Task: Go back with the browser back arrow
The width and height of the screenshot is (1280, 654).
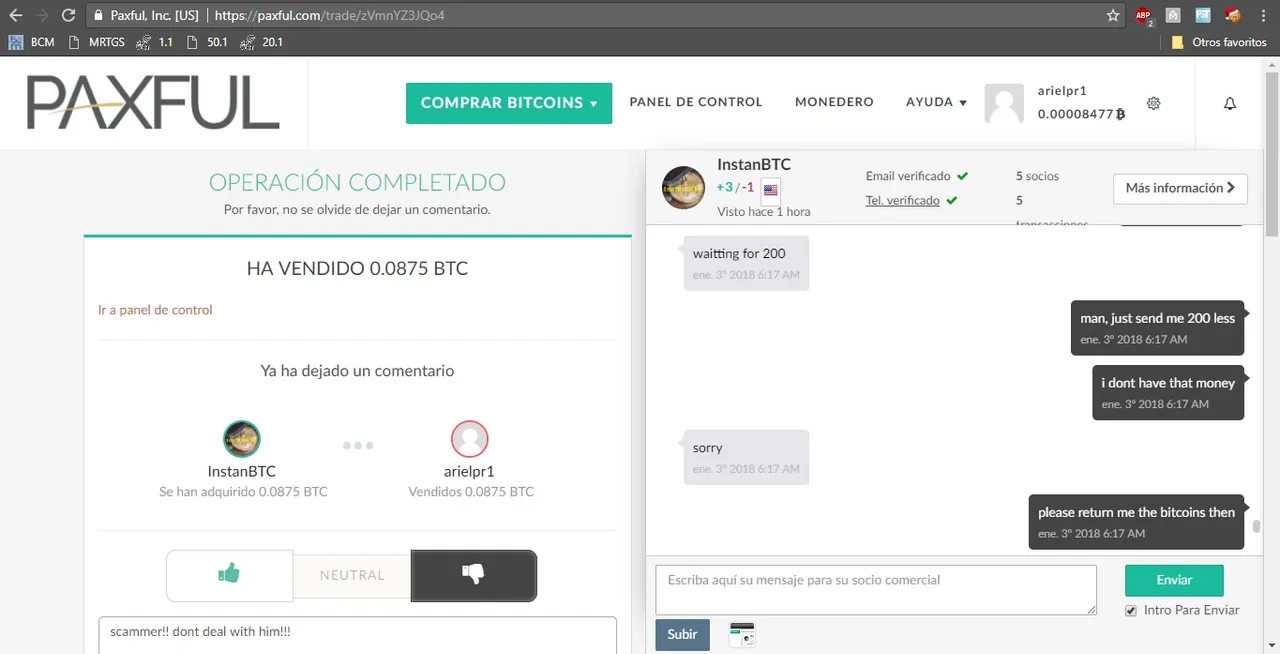Action: [x=15, y=16]
